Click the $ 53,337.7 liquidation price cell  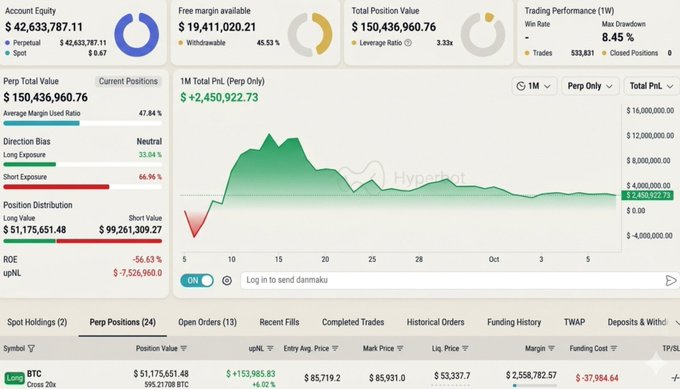pyautogui.click(x=452, y=376)
